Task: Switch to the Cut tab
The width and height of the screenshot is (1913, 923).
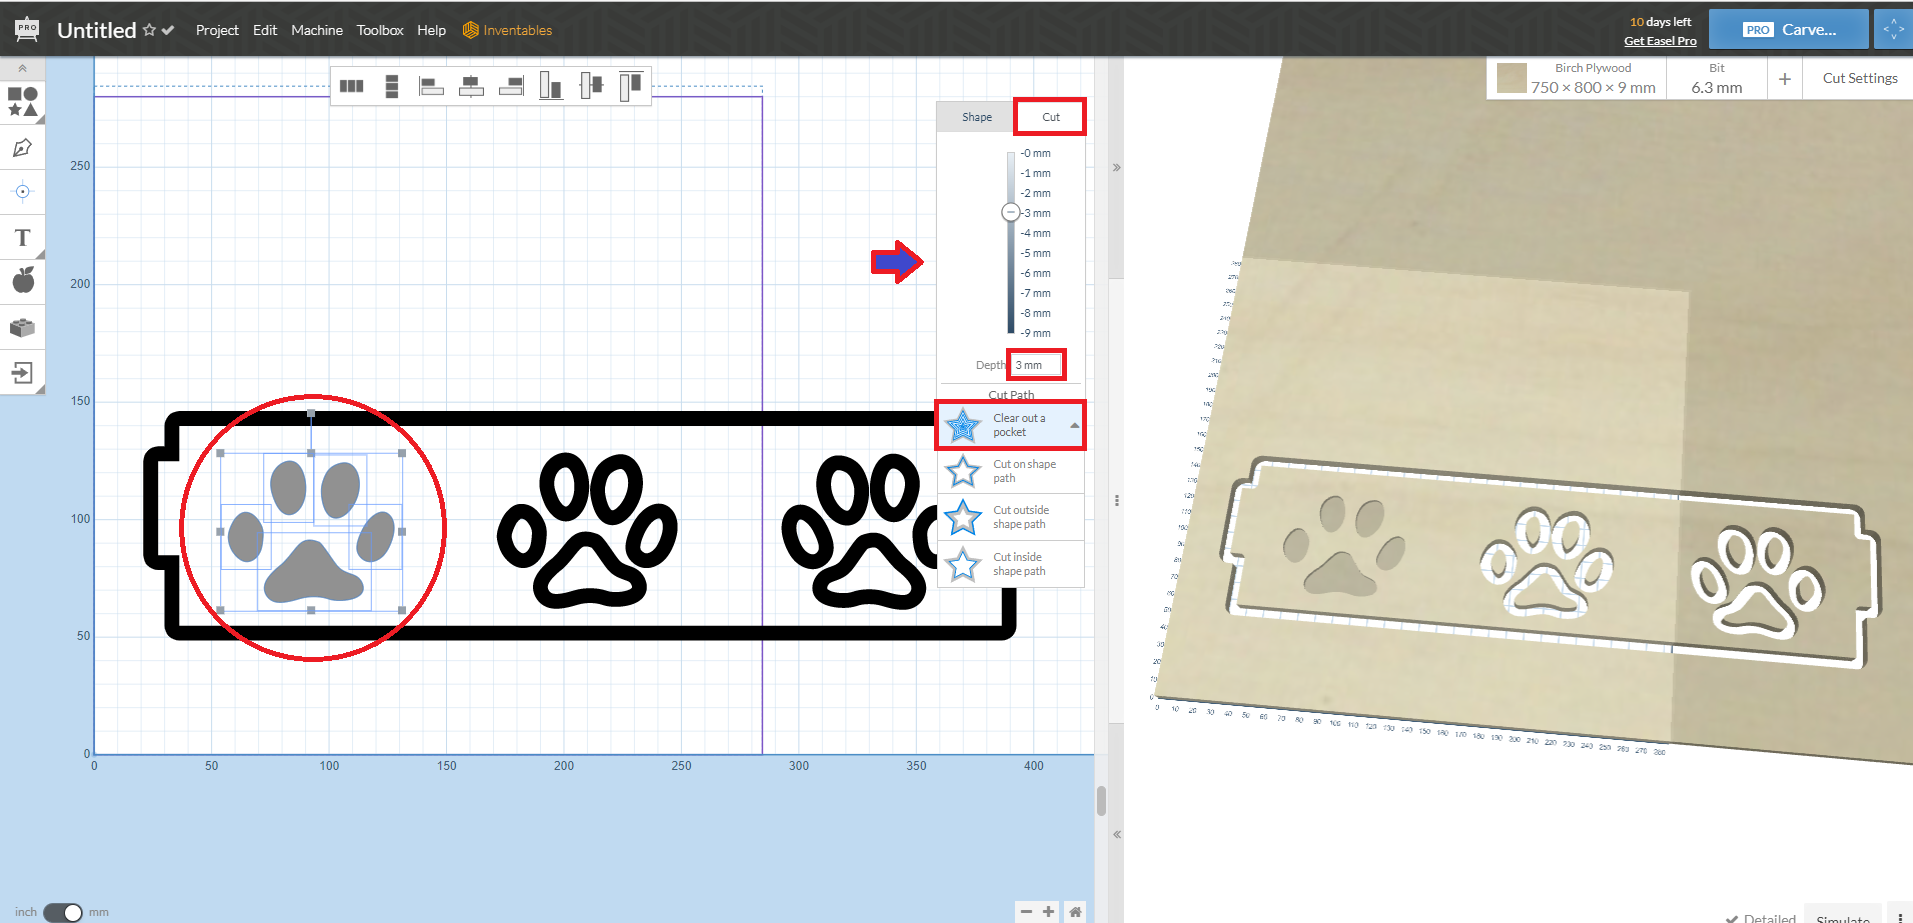Action: (x=1050, y=117)
